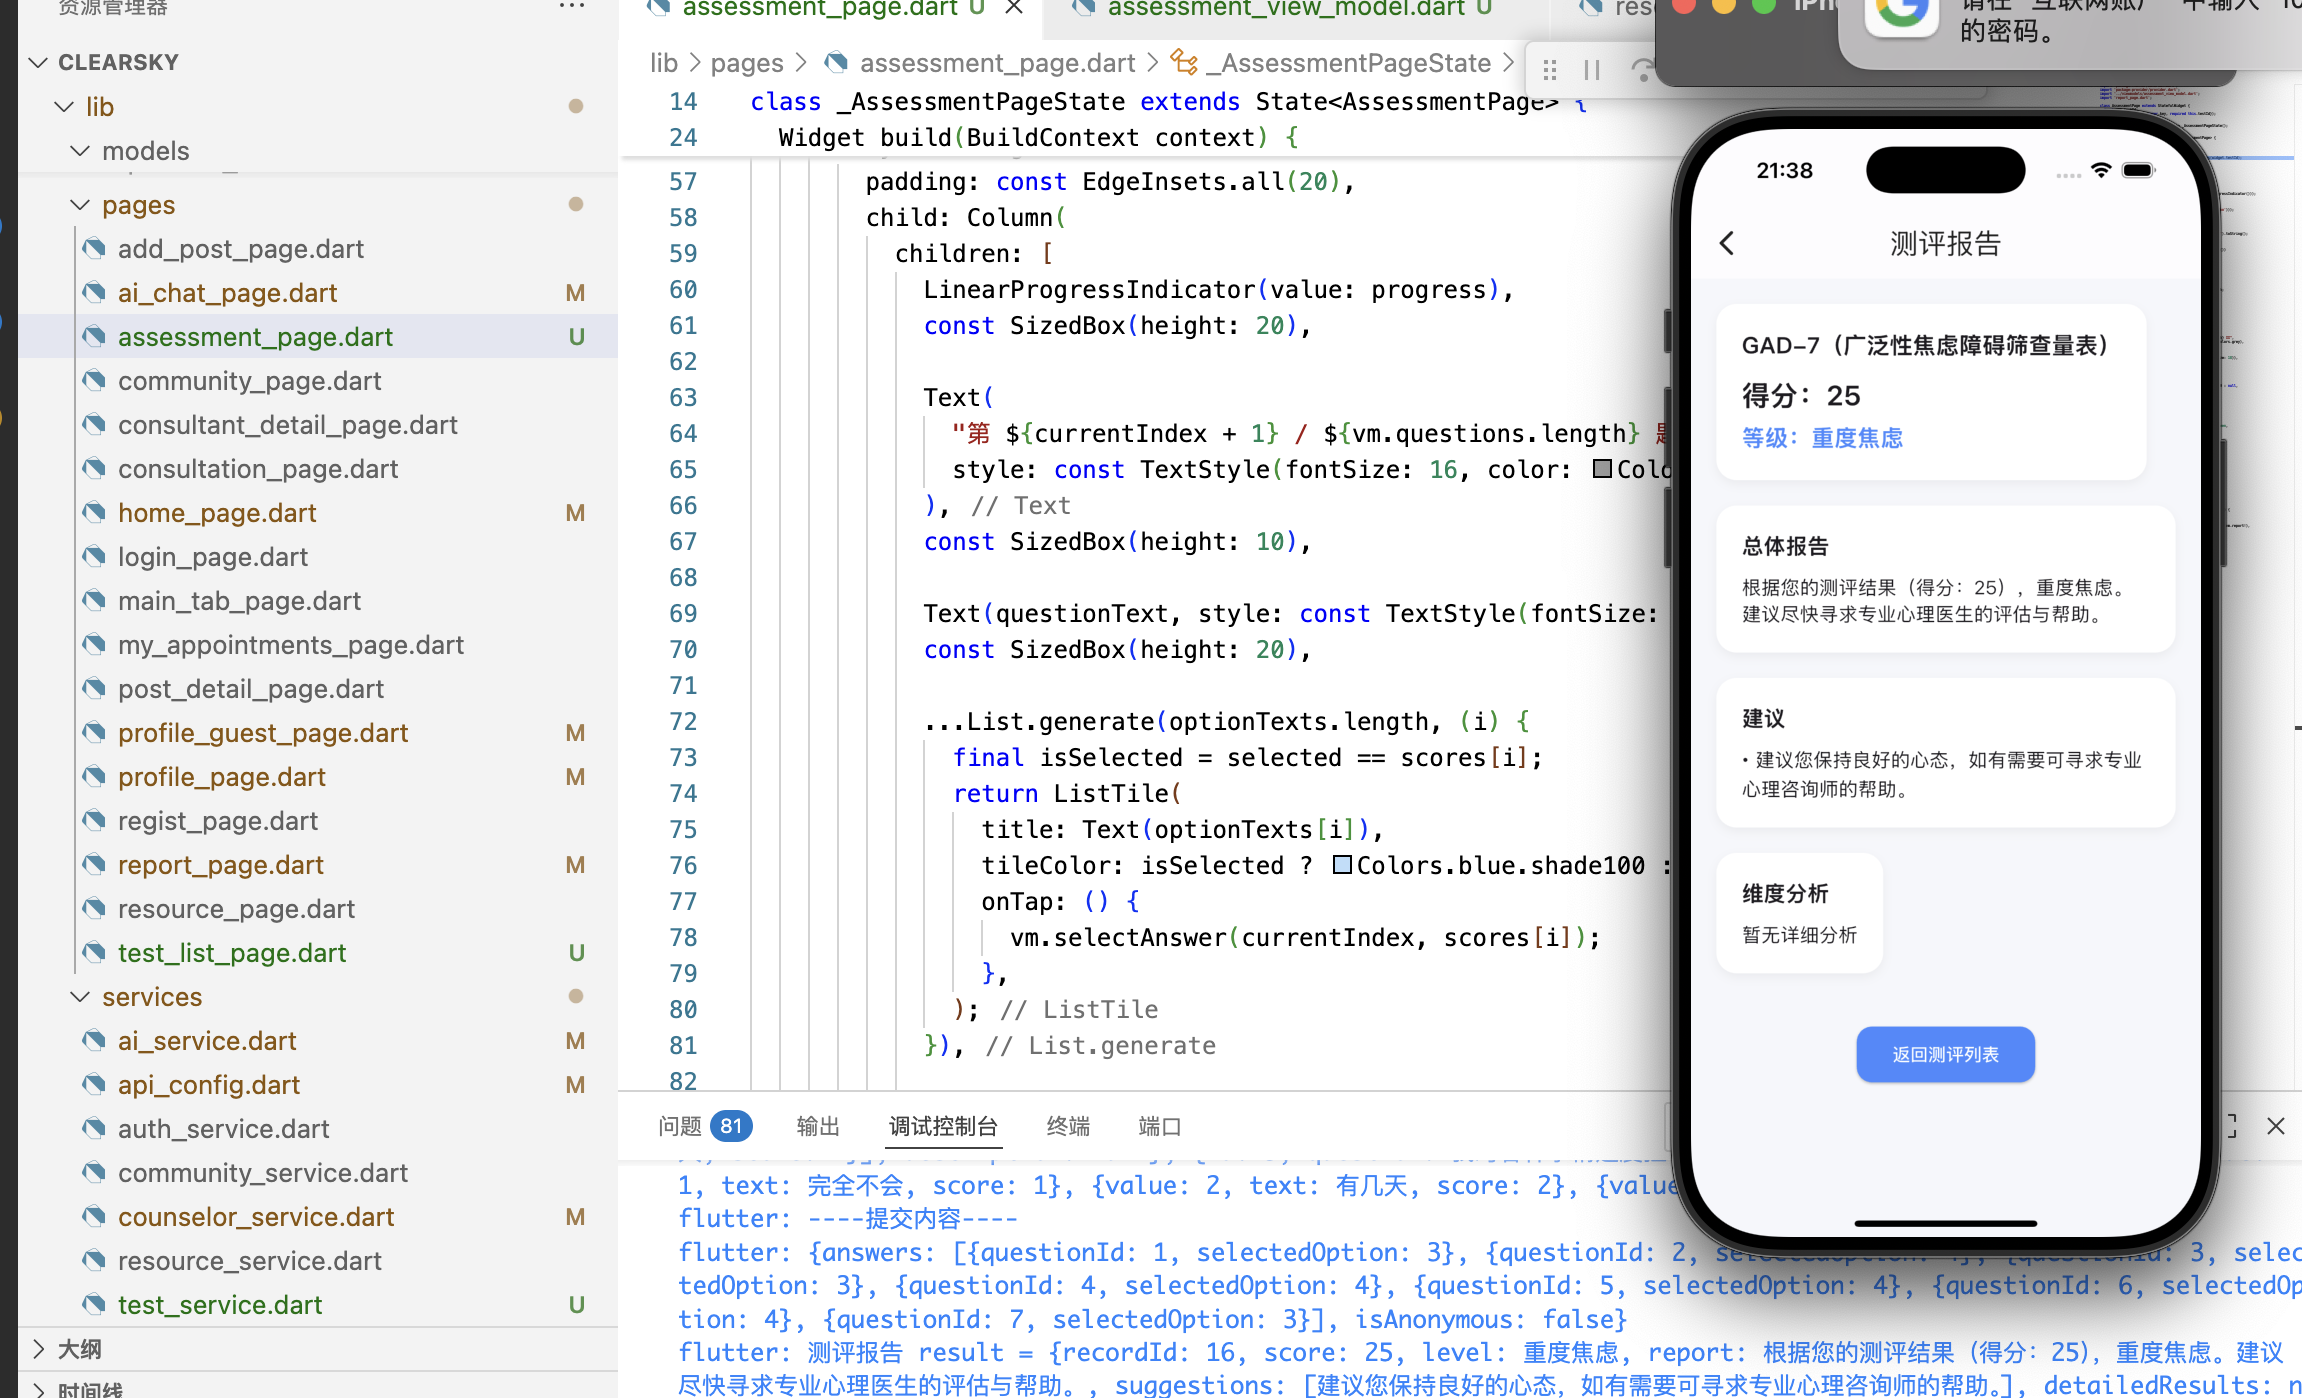Open report_page.dart in the explorer
This screenshot has width=2302, height=1398.
(x=221, y=865)
